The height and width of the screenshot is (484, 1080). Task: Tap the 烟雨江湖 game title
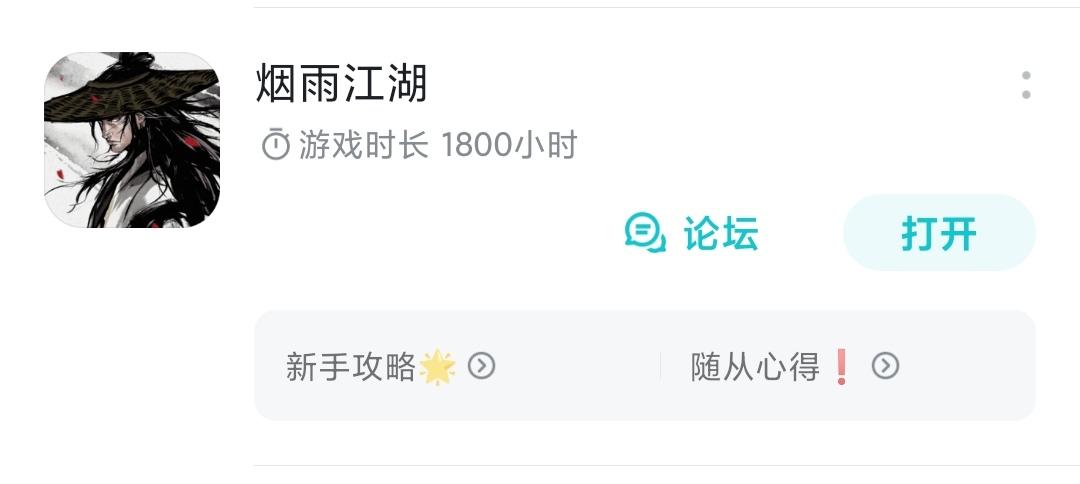click(342, 83)
